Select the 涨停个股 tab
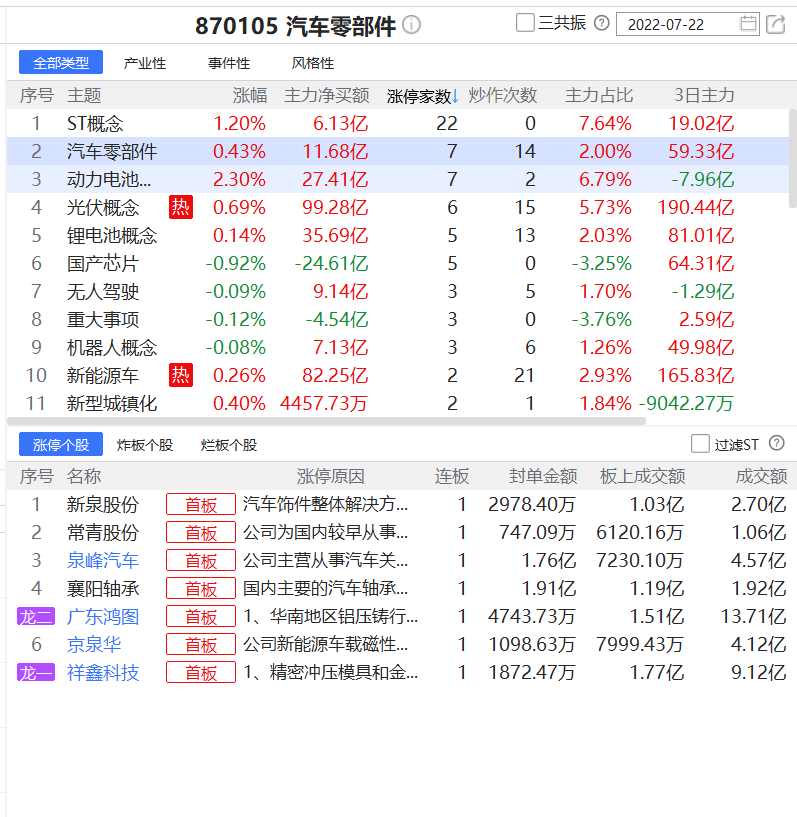This screenshot has width=797, height=817. [61, 444]
